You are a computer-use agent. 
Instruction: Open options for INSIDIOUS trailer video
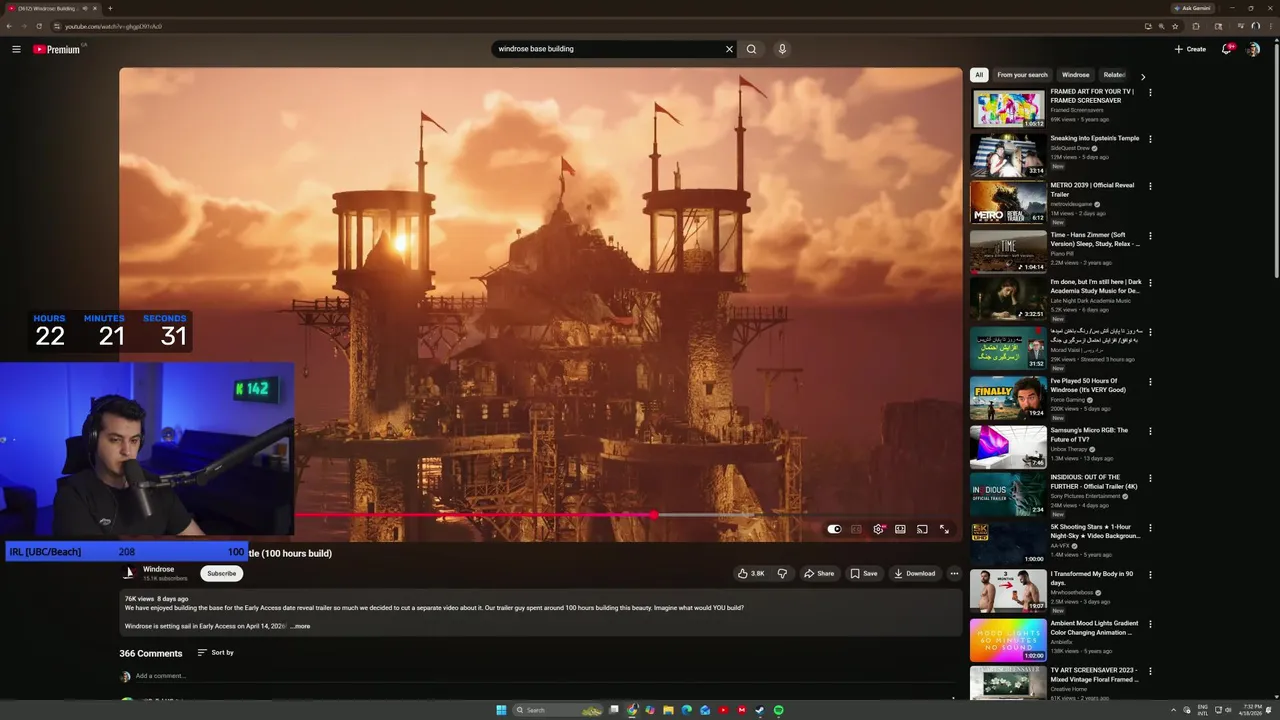pyautogui.click(x=1150, y=478)
